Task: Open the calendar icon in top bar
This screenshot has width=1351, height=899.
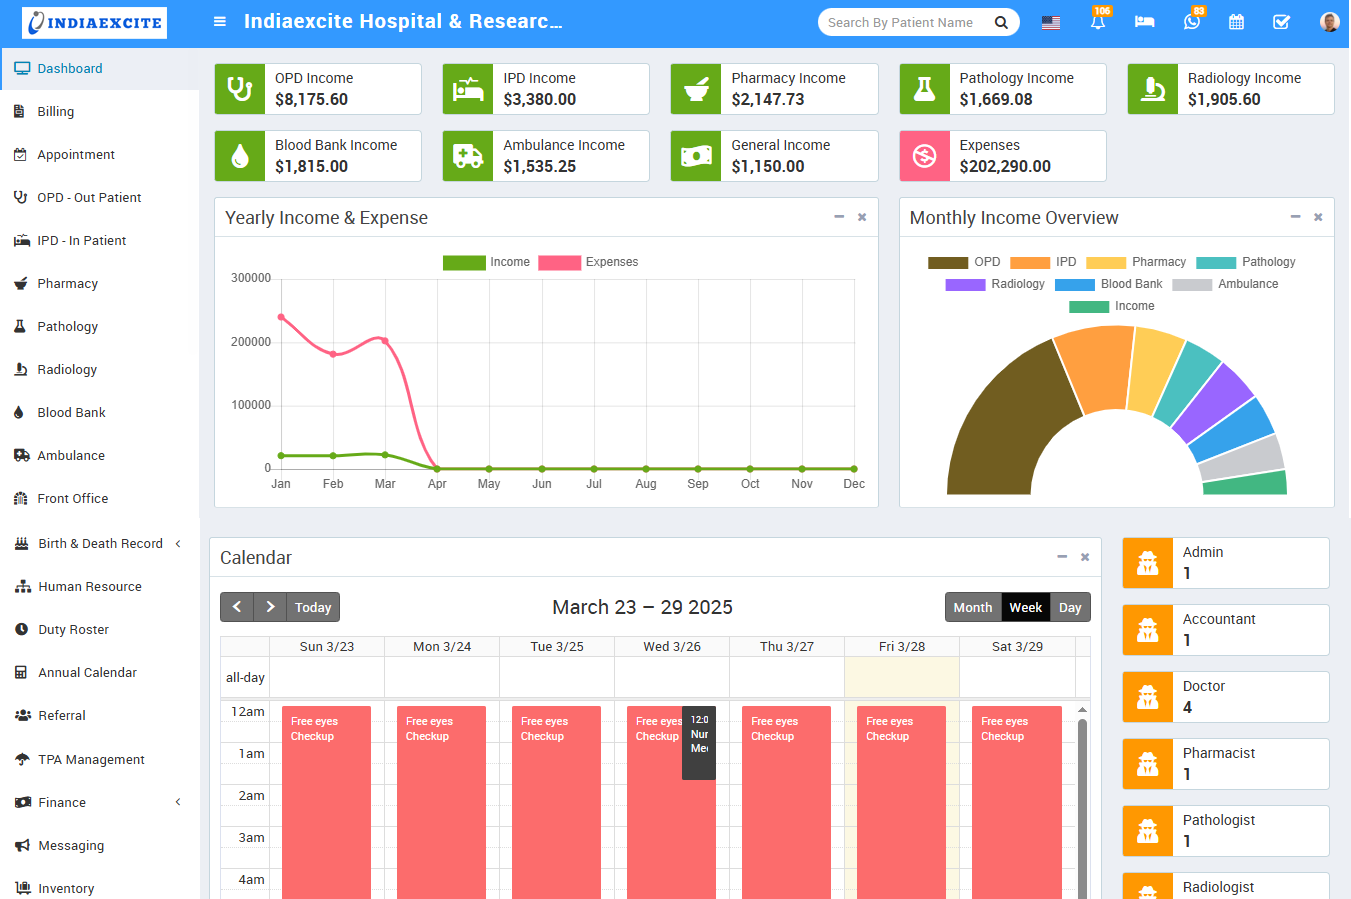Action: pos(1236,22)
